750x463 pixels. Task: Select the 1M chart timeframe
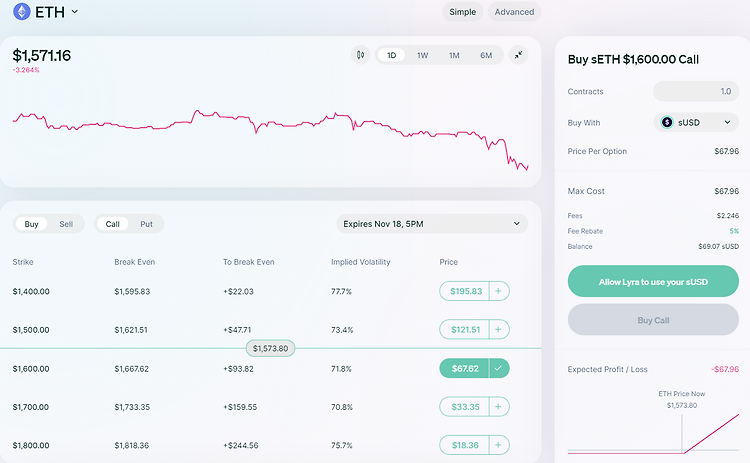tap(454, 55)
